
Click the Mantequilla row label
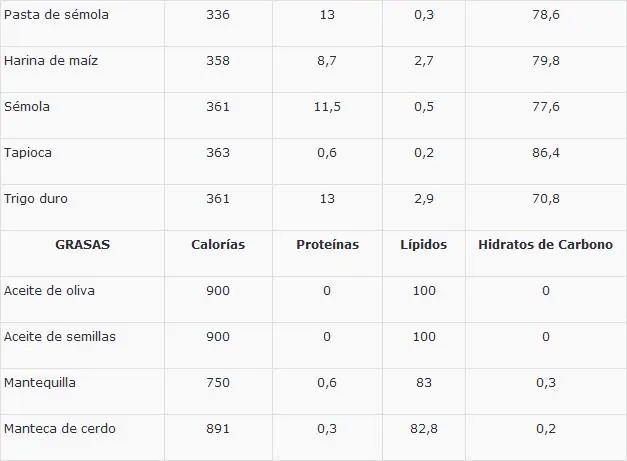(x=40, y=383)
